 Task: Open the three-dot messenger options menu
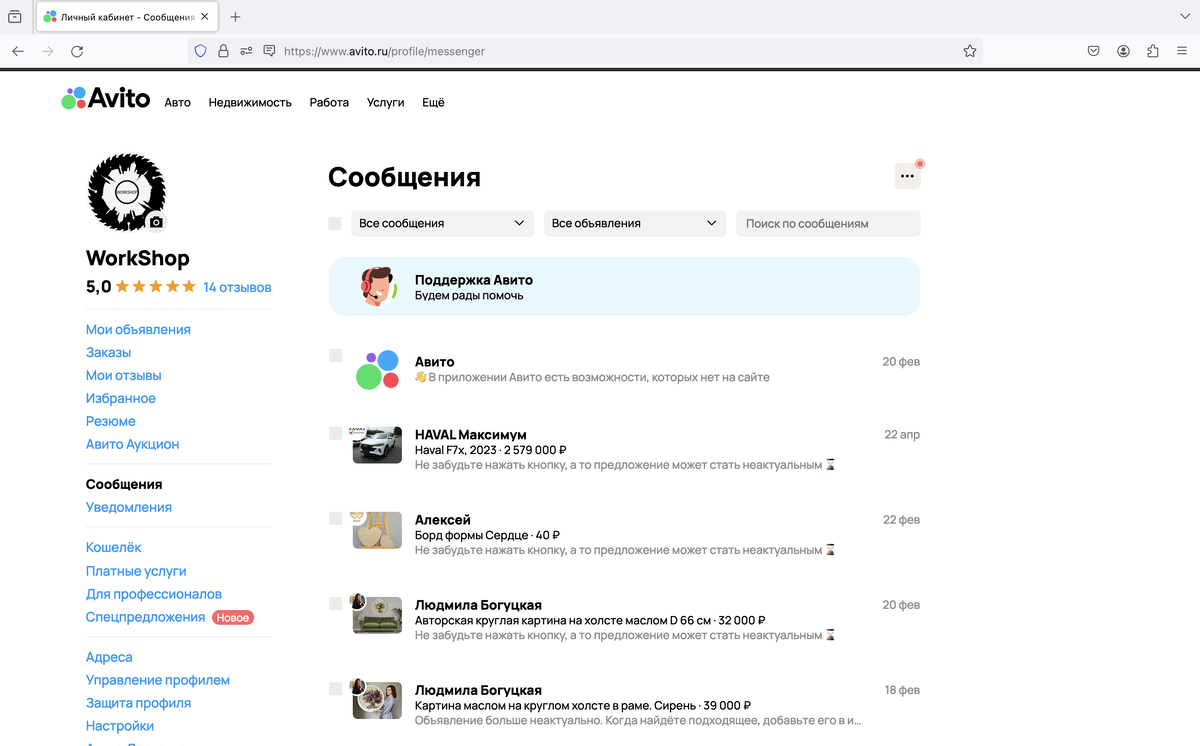pos(907,174)
